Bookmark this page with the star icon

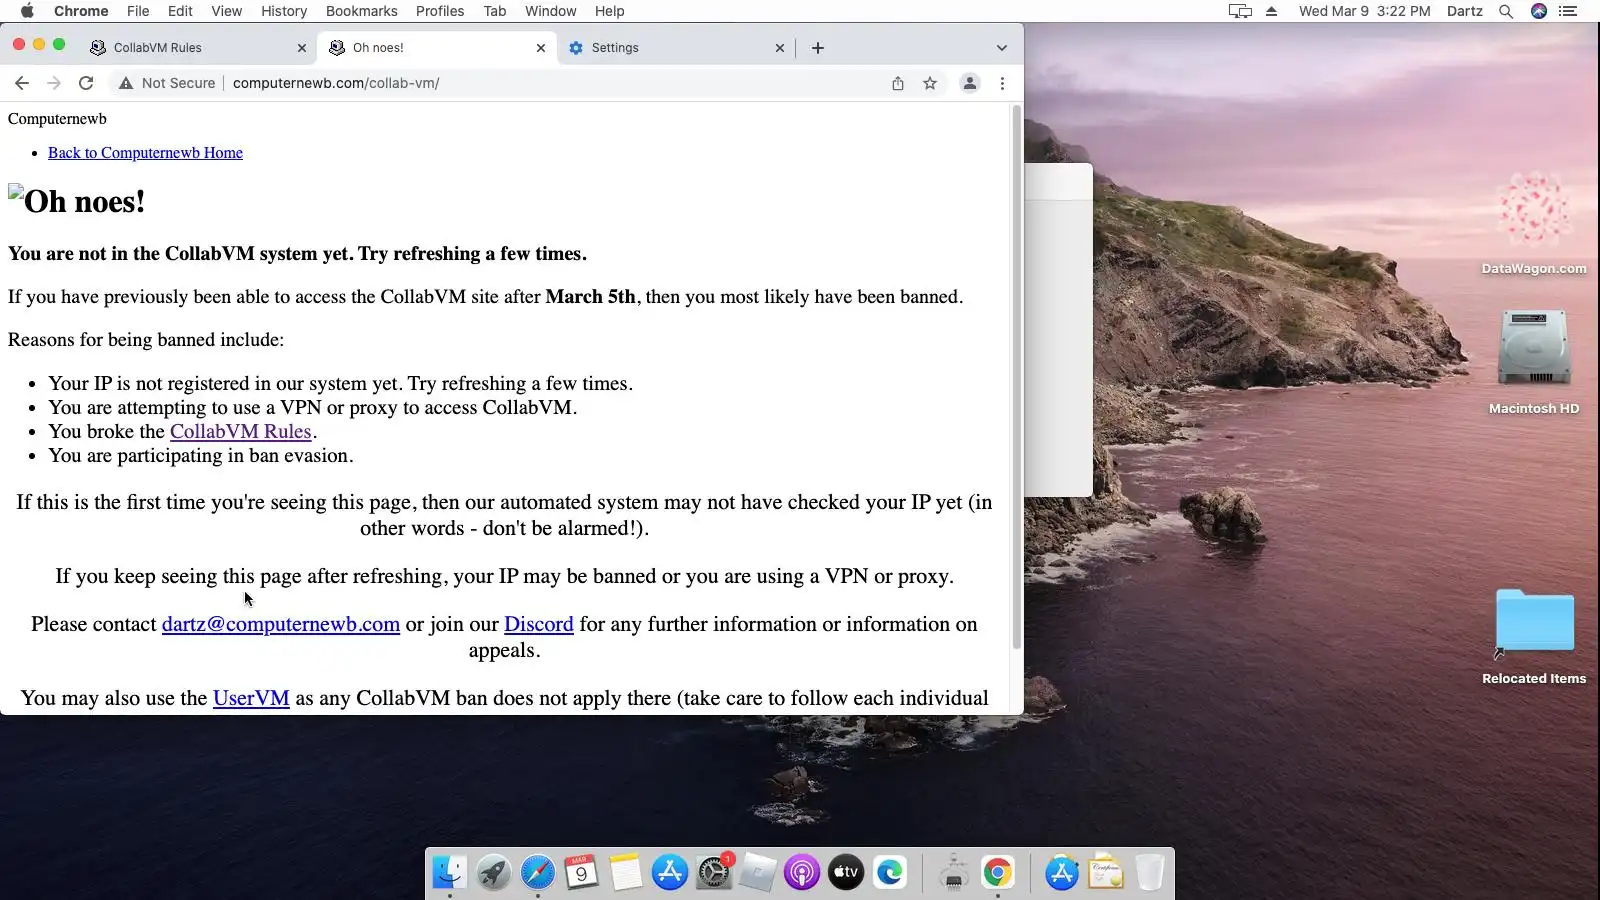click(930, 83)
